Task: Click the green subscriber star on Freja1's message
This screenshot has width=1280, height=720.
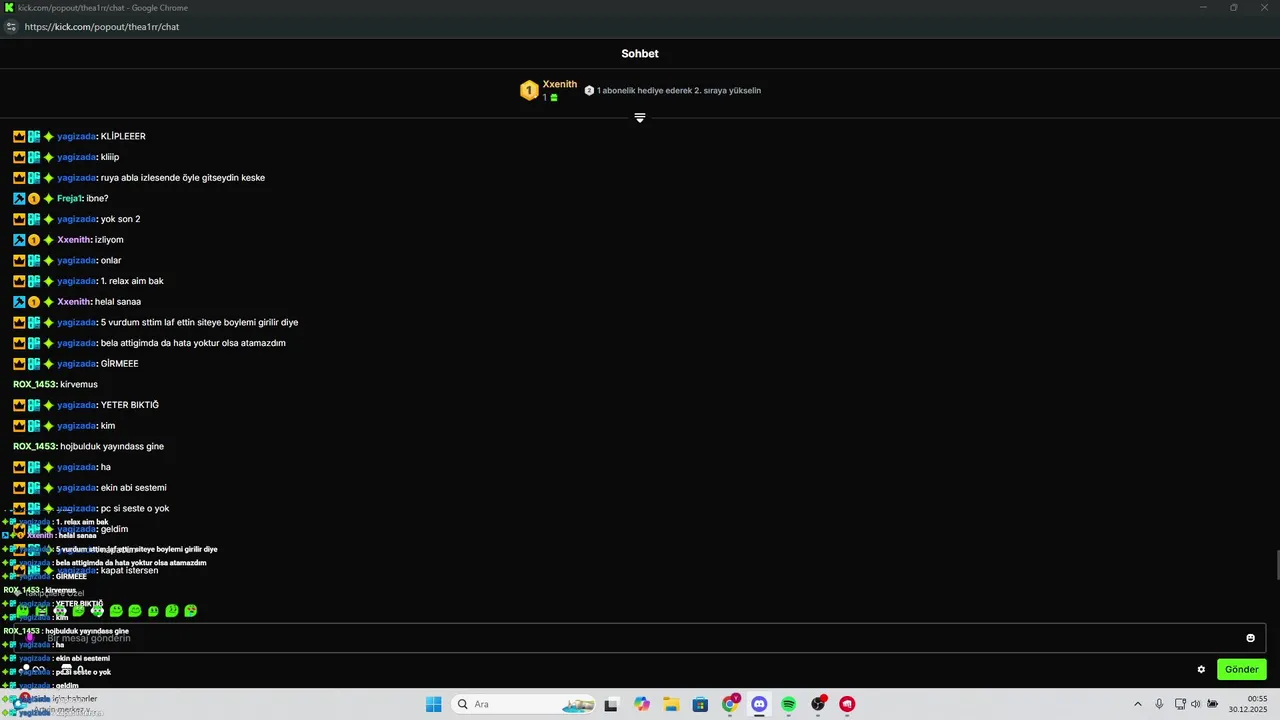Action: (48, 198)
